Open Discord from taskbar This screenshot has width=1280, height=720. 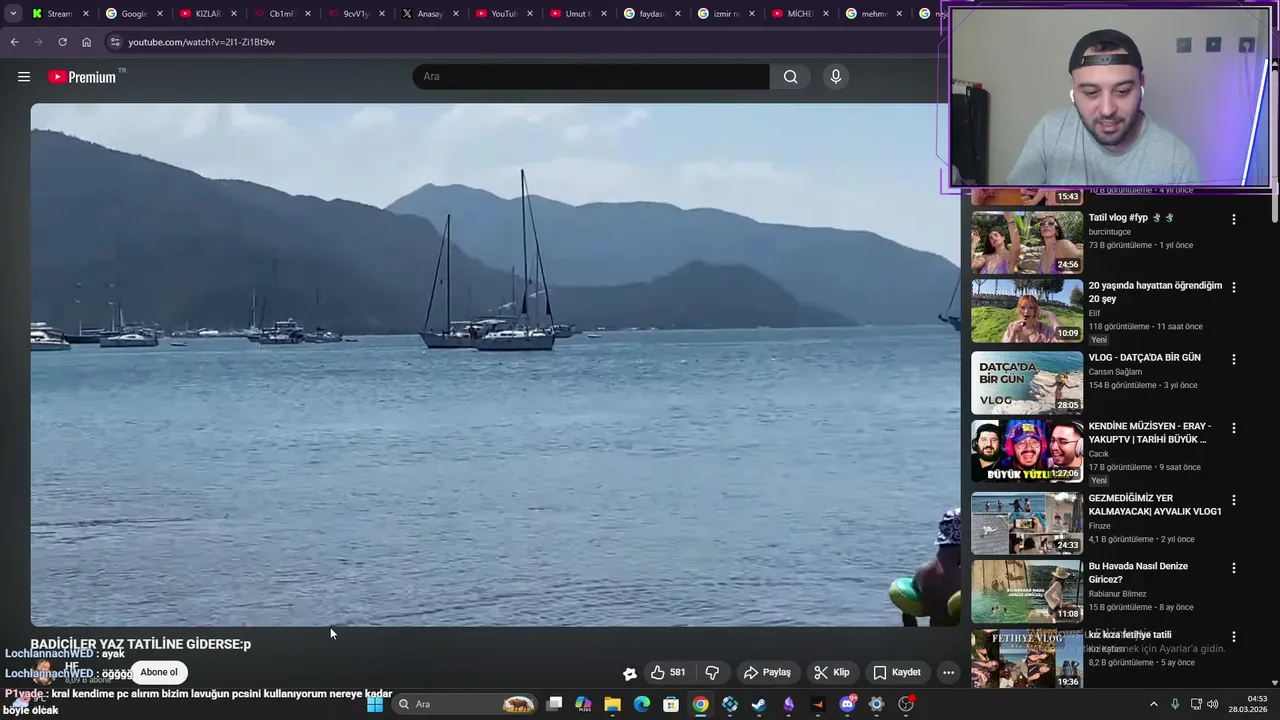pos(848,704)
